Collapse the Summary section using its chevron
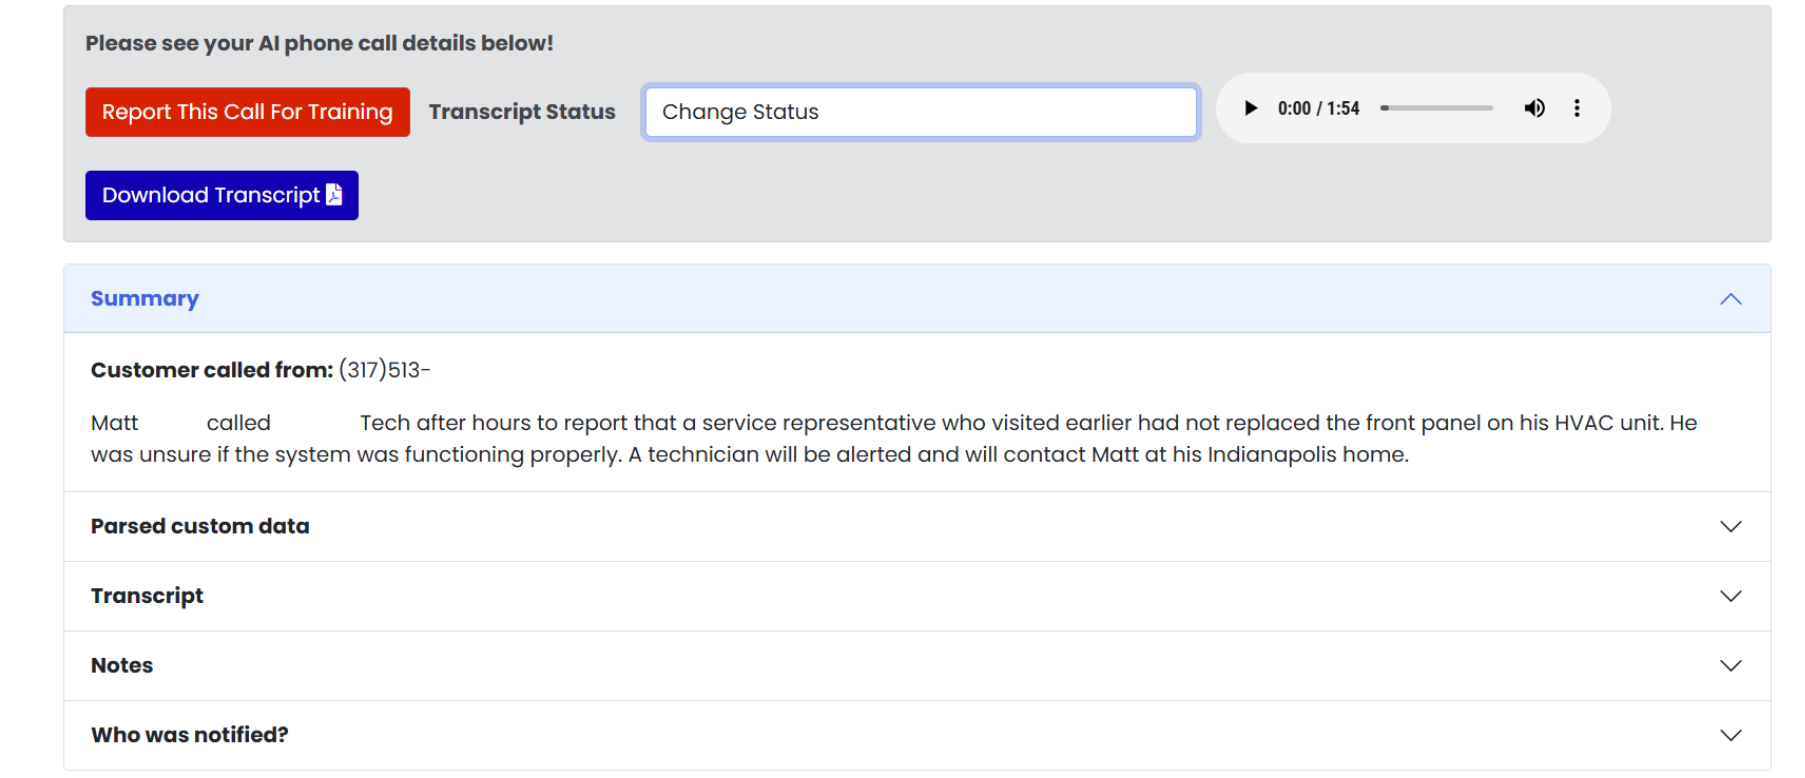The image size is (1805, 778). [x=1730, y=299]
